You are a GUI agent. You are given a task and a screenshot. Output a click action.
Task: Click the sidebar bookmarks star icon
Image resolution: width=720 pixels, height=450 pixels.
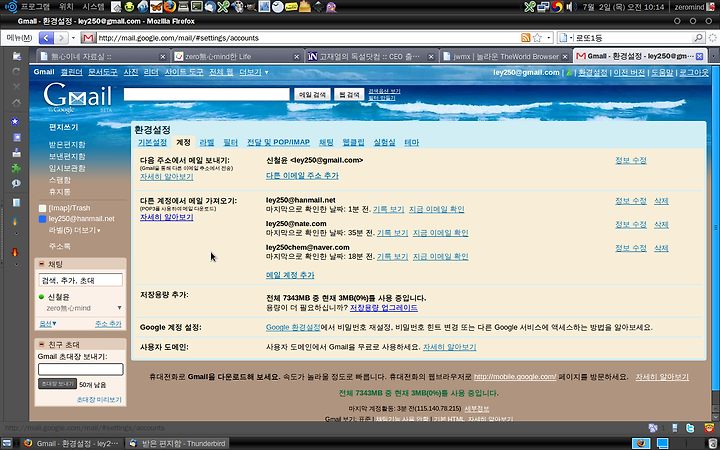tap(15, 121)
